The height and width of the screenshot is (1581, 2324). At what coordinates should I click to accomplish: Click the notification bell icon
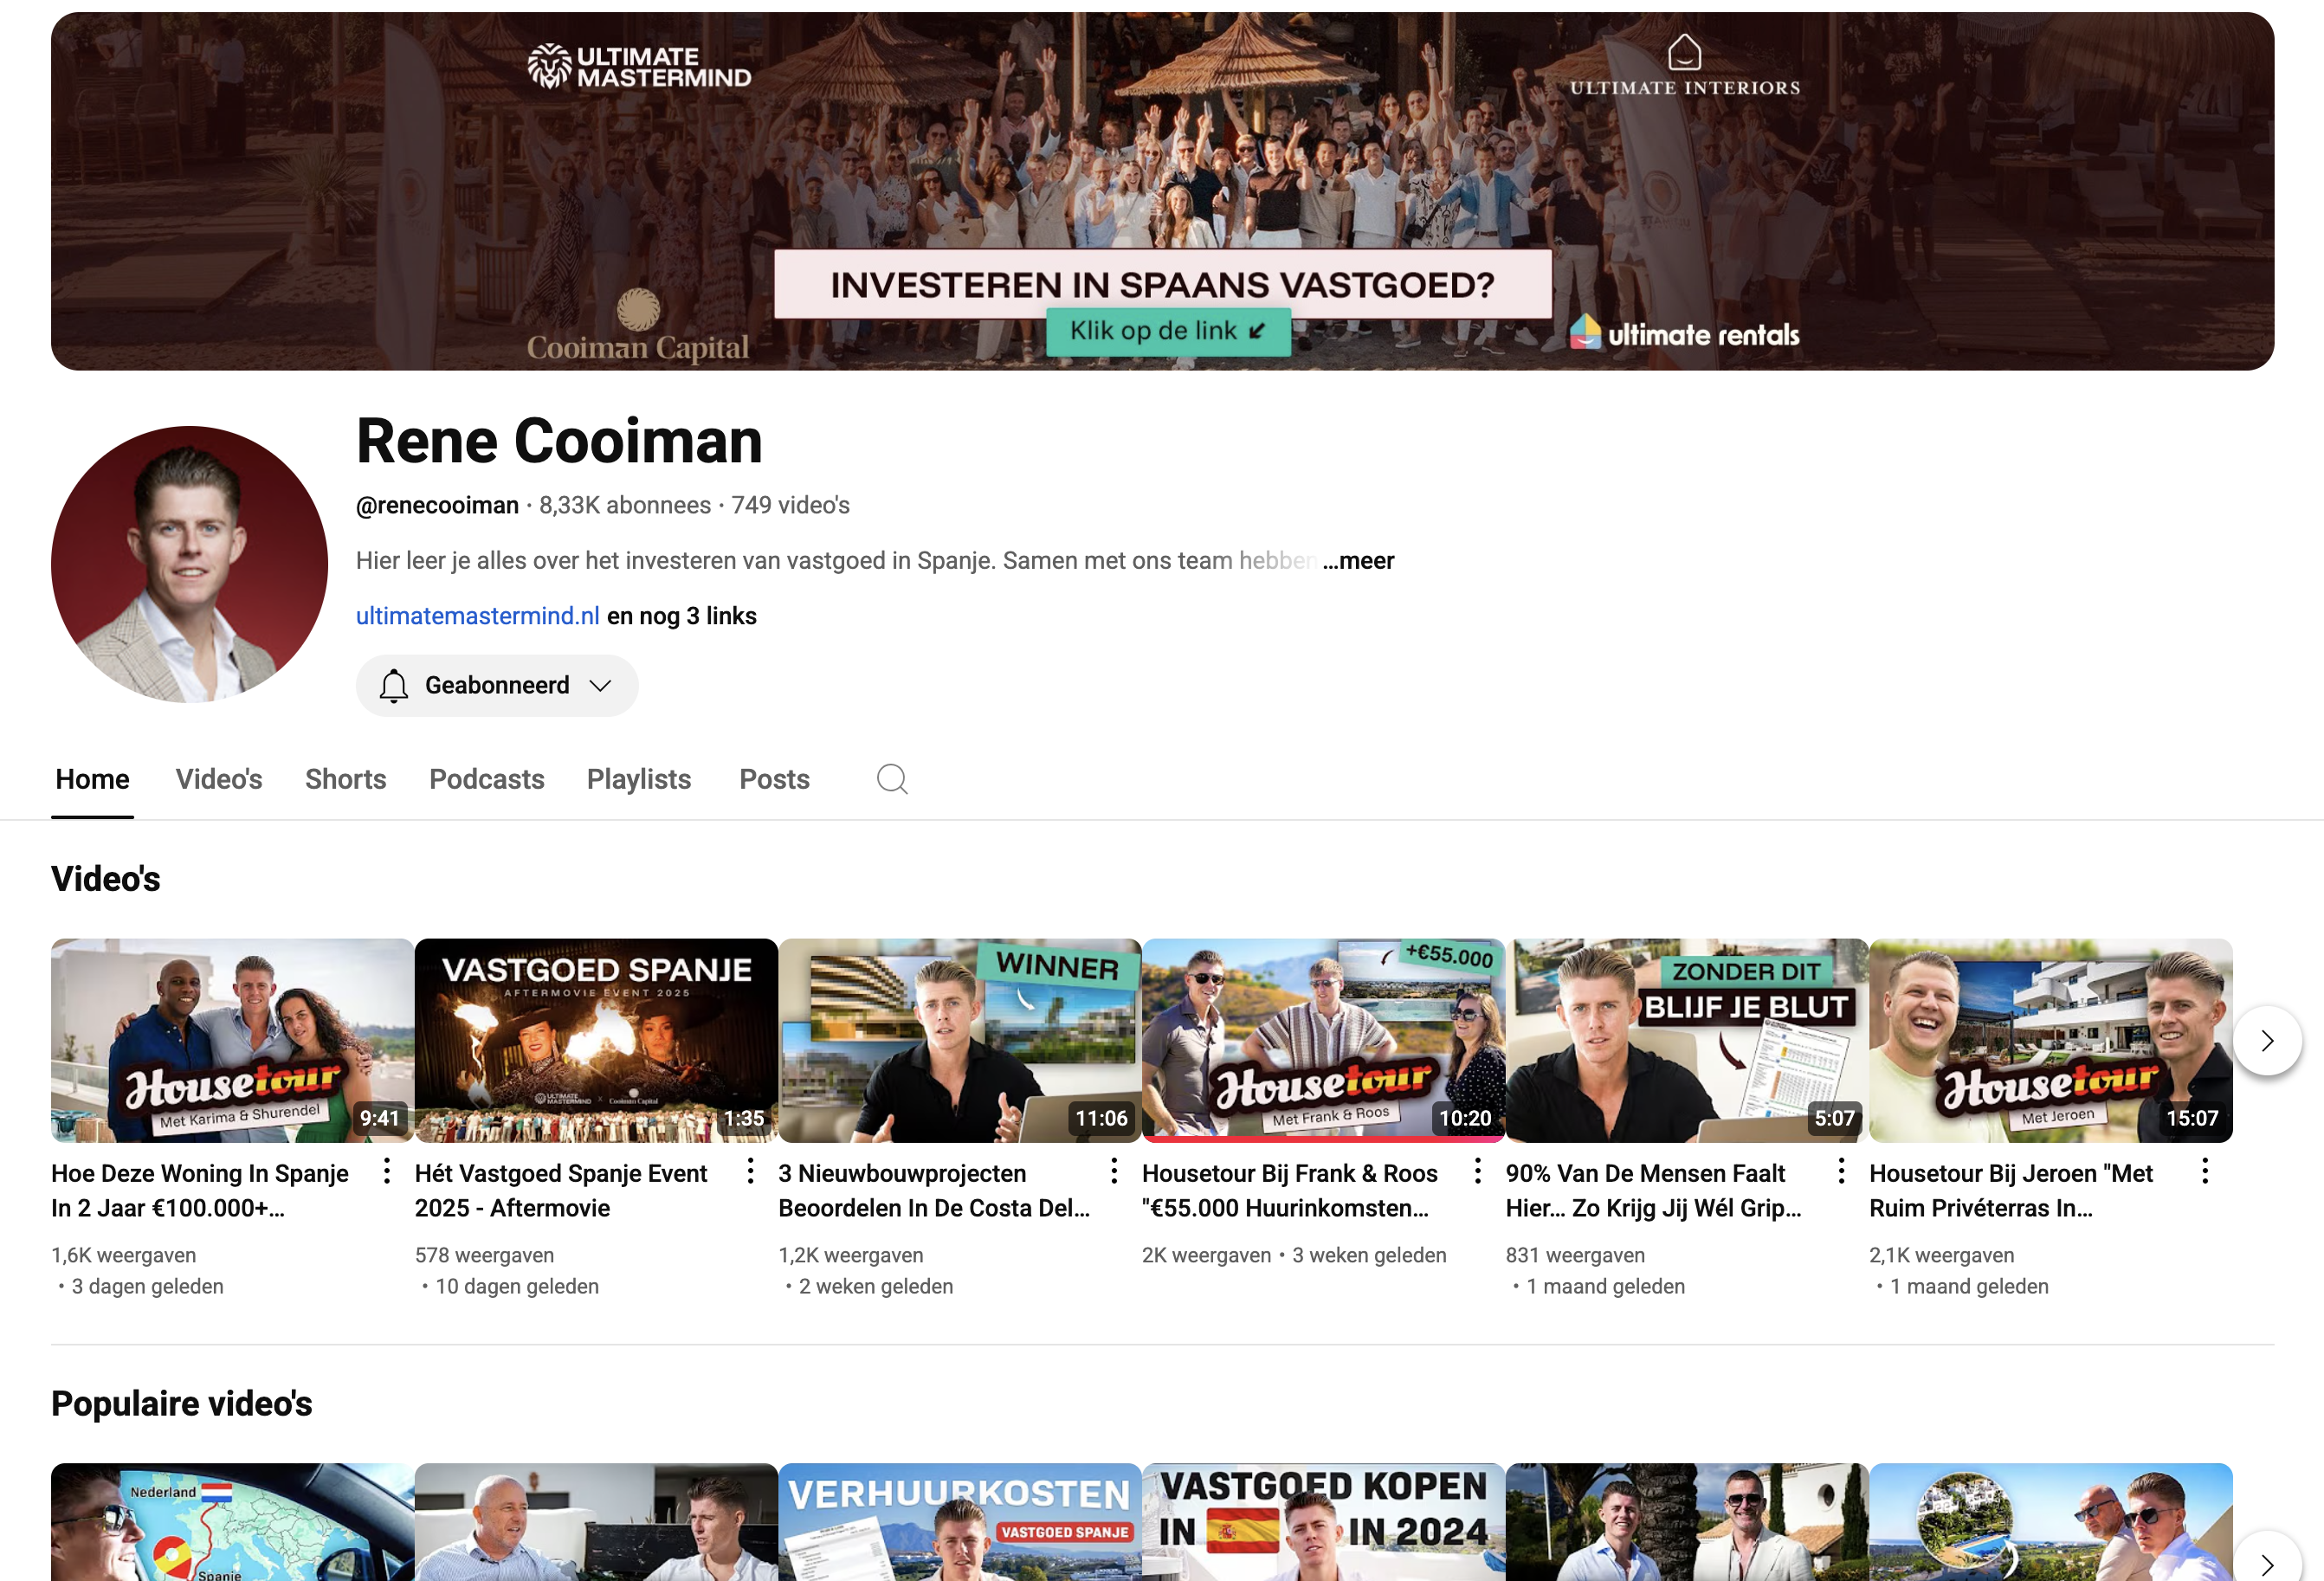[x=394, y=686]
